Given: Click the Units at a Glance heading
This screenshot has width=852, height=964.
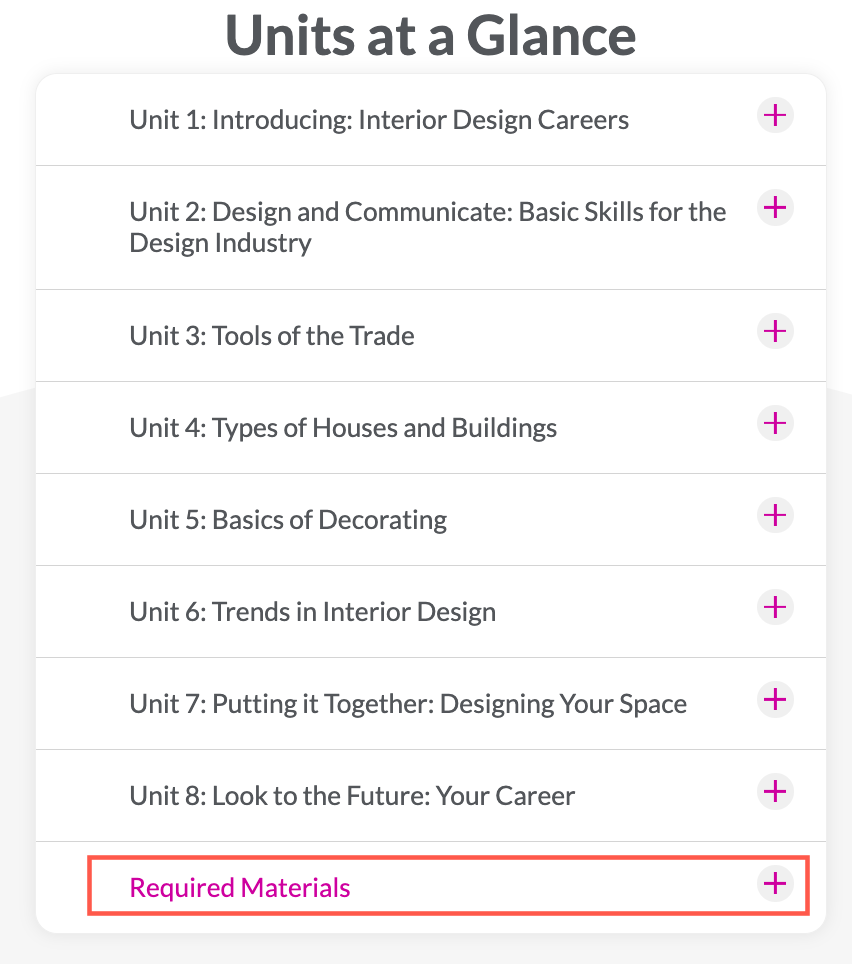Looking at the screenshot, I should (x=430, y=36).
